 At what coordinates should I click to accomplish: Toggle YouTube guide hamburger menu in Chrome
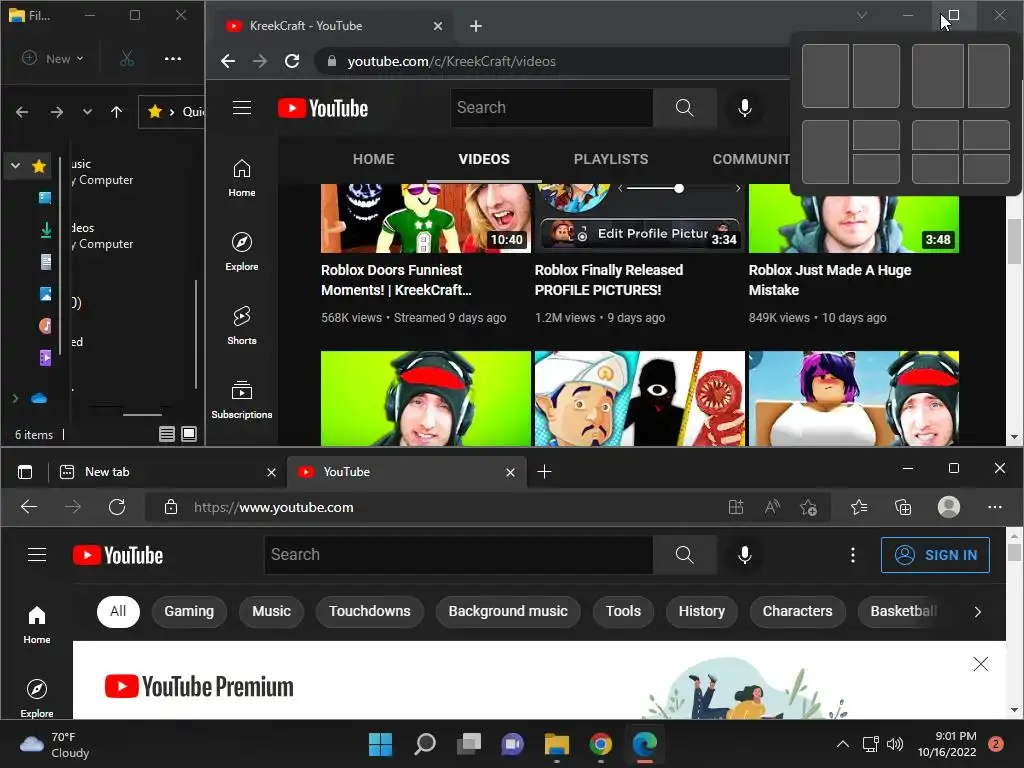242,108
